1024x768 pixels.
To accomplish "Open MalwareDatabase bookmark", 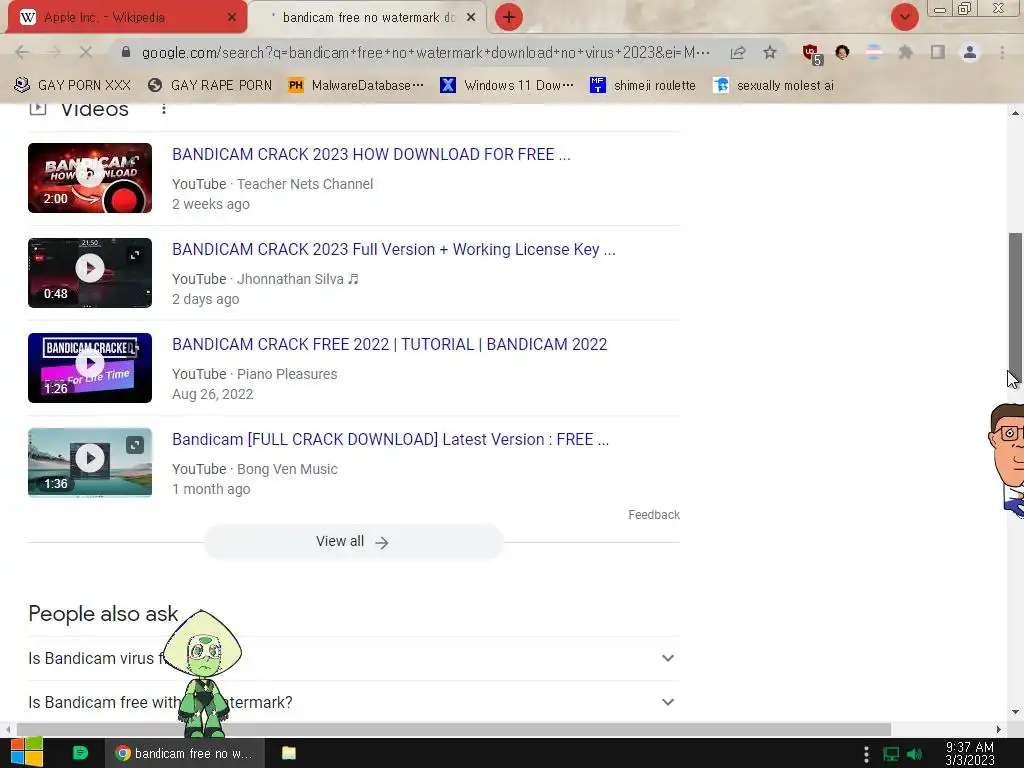I will click(x=356, y=86).
